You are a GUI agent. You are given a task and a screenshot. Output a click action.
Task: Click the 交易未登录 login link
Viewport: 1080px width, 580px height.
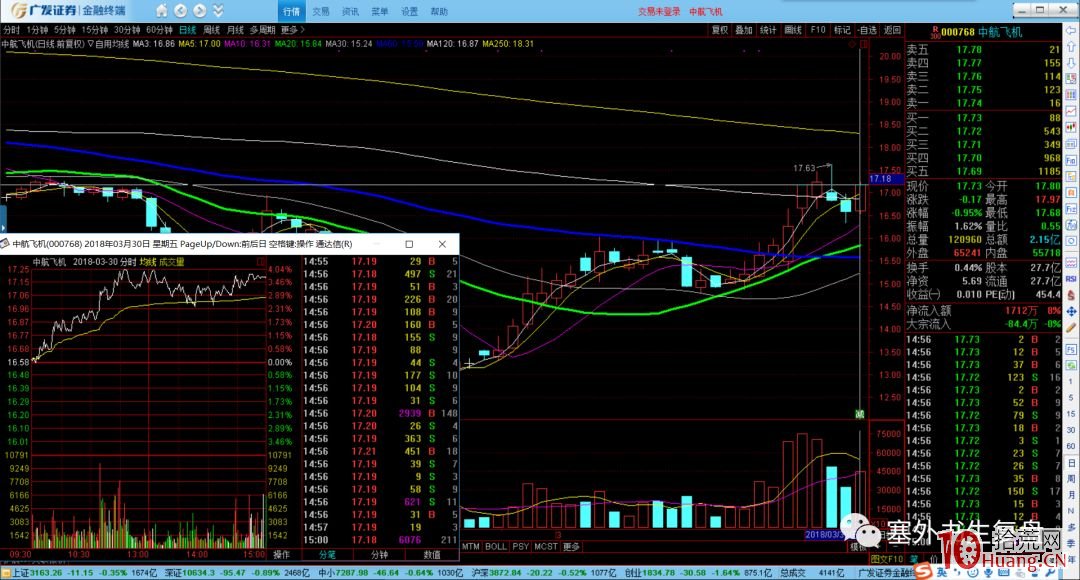point(659,12)
